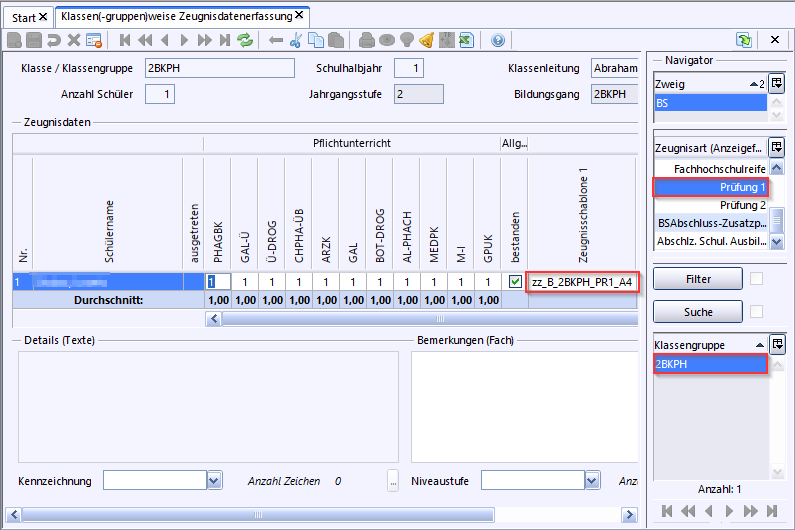Click toolbar double-right fast-forward arrow

(x=204, y=40)
